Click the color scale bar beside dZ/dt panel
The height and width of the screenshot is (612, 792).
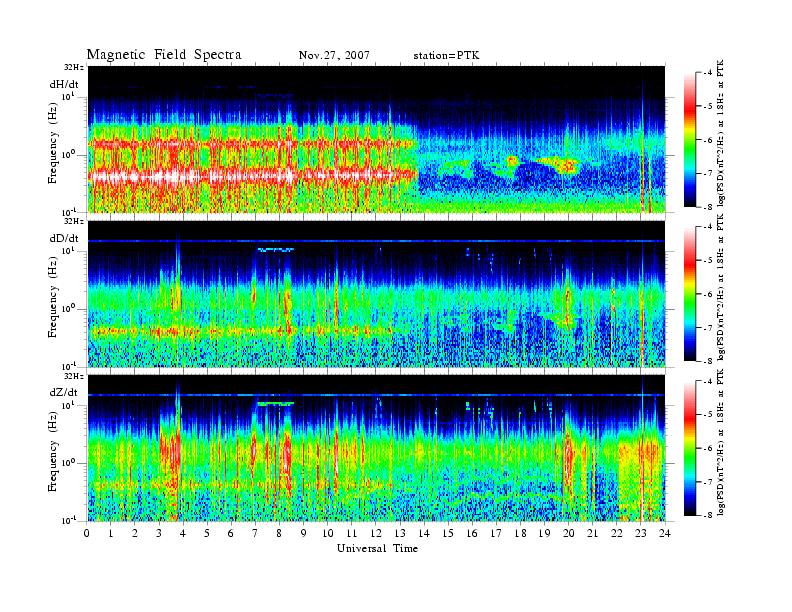pyautogui.click(x=690, y=448)
